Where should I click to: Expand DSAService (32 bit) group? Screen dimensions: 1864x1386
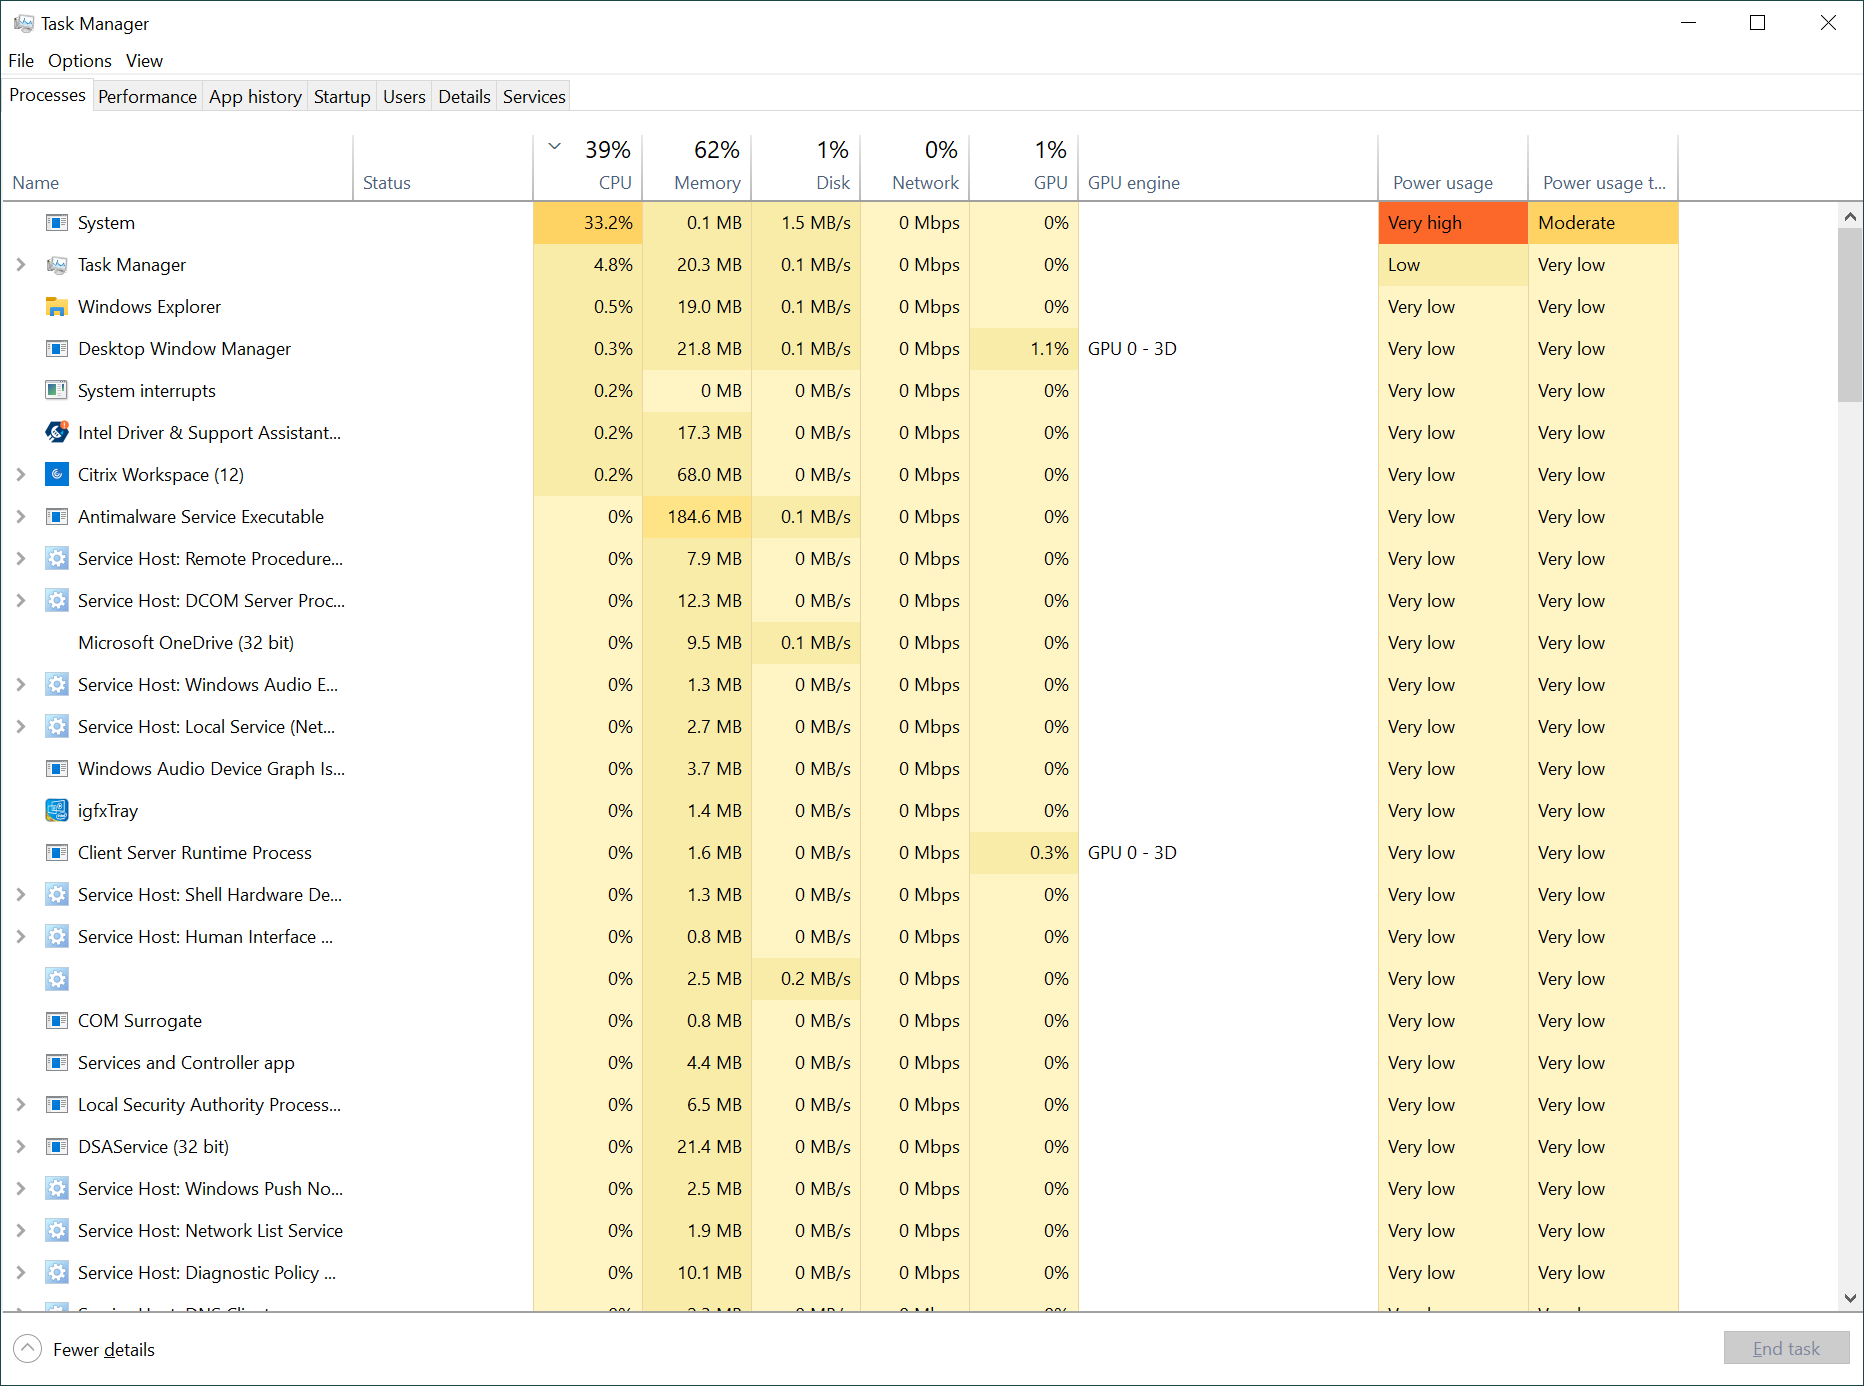coord(20,1147)
